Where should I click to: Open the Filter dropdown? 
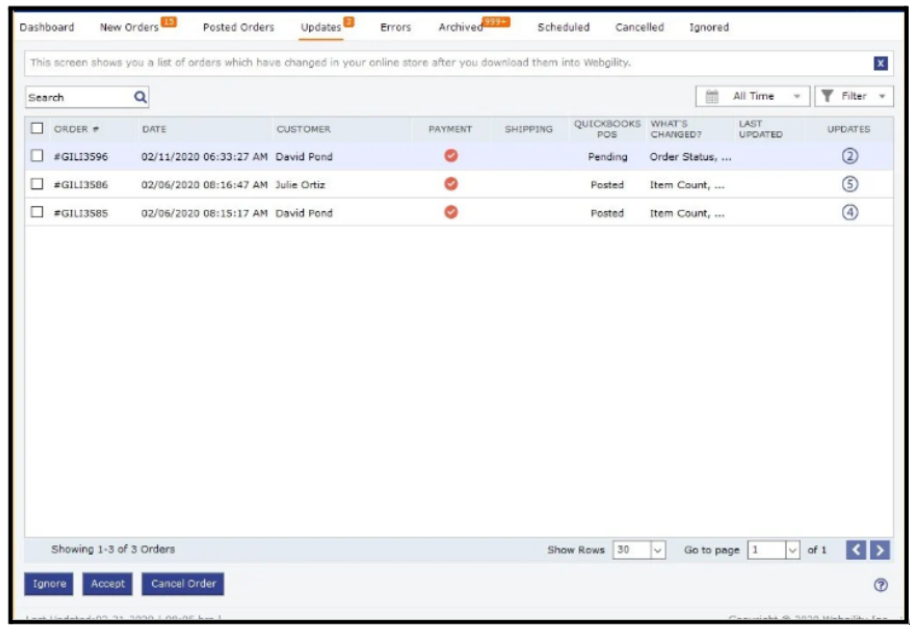click(x=854, y=96)
